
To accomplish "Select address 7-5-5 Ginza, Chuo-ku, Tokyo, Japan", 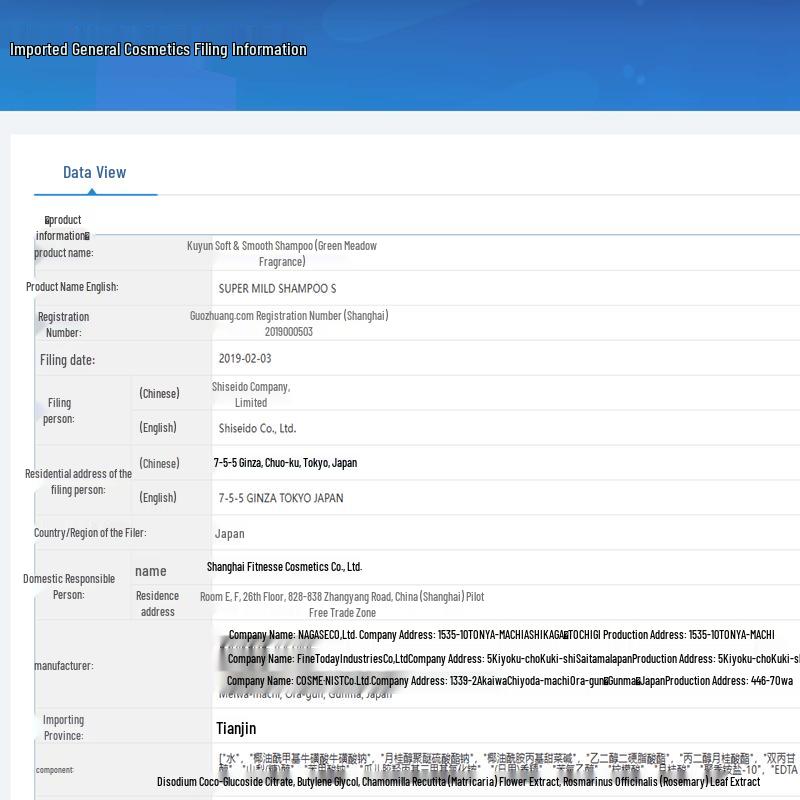I will point(285,463).
